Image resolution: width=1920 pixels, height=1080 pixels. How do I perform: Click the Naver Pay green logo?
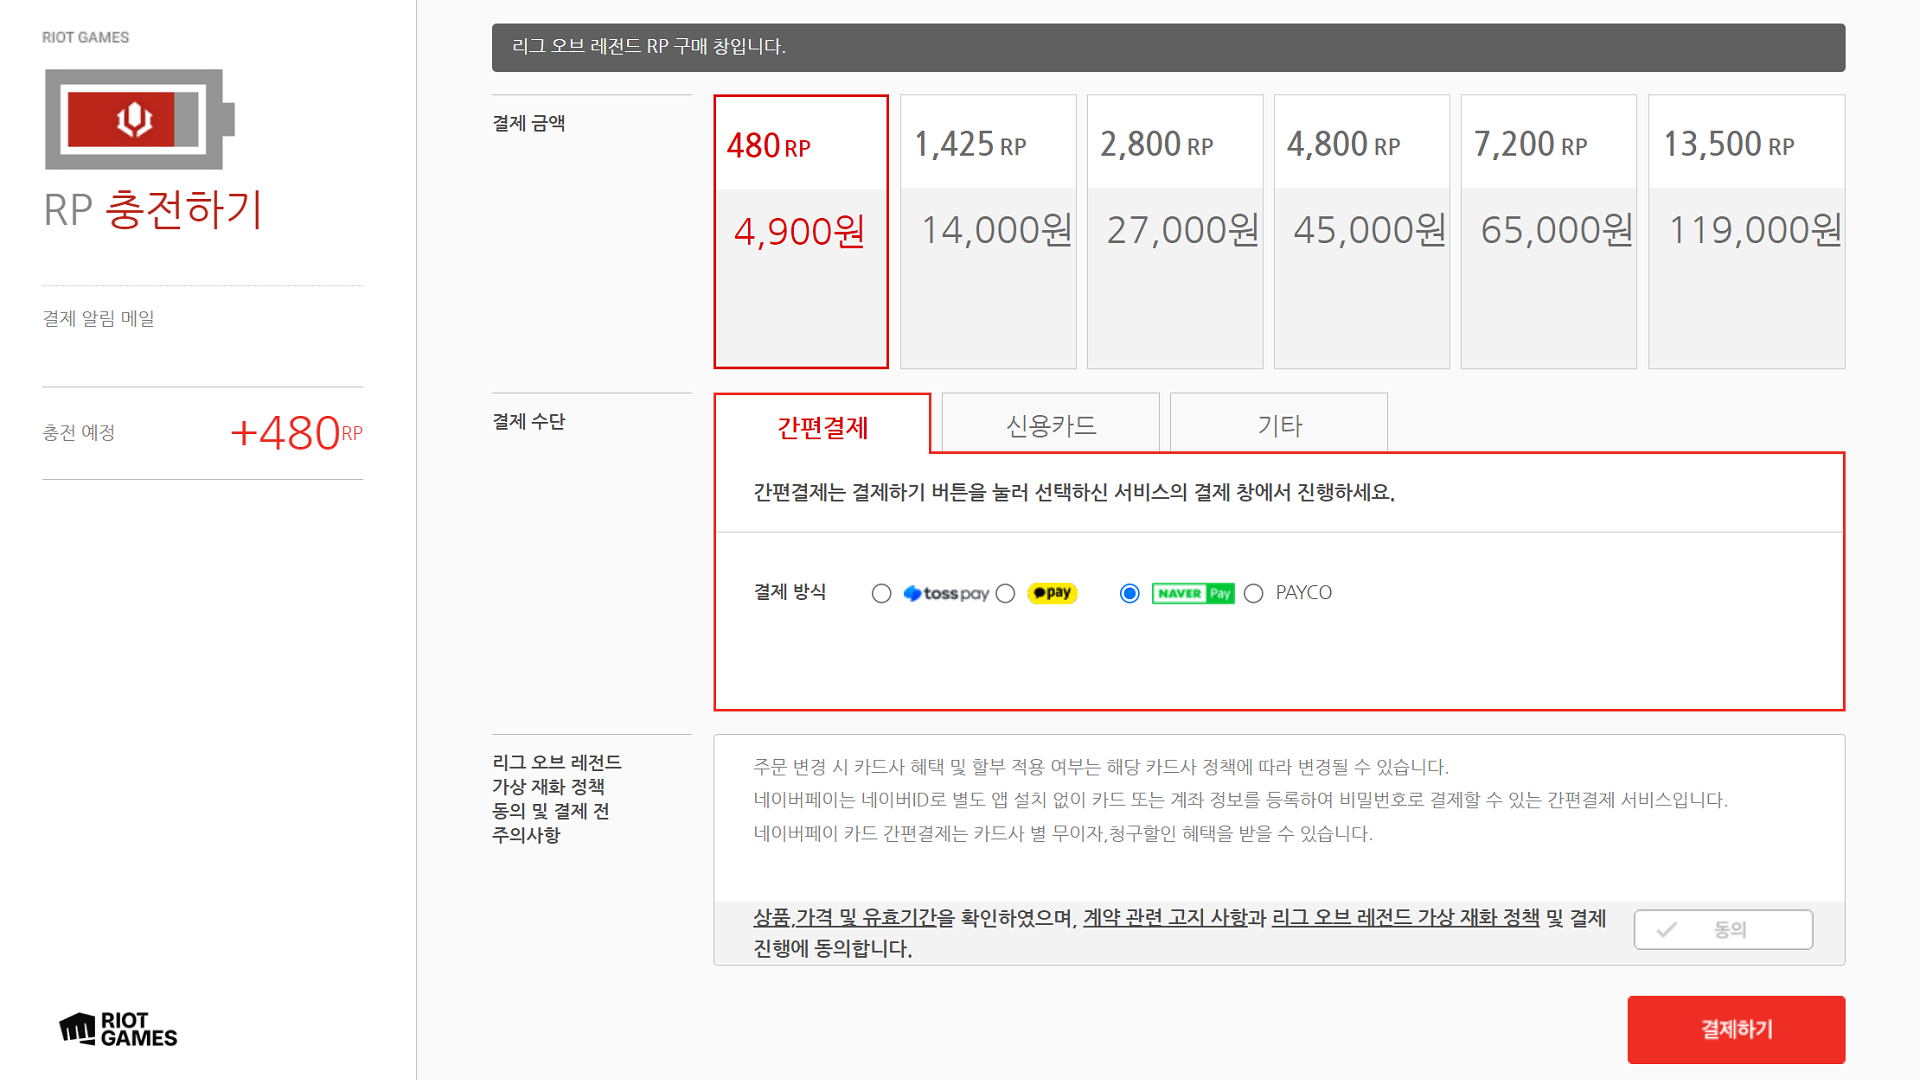[1192, 593]
